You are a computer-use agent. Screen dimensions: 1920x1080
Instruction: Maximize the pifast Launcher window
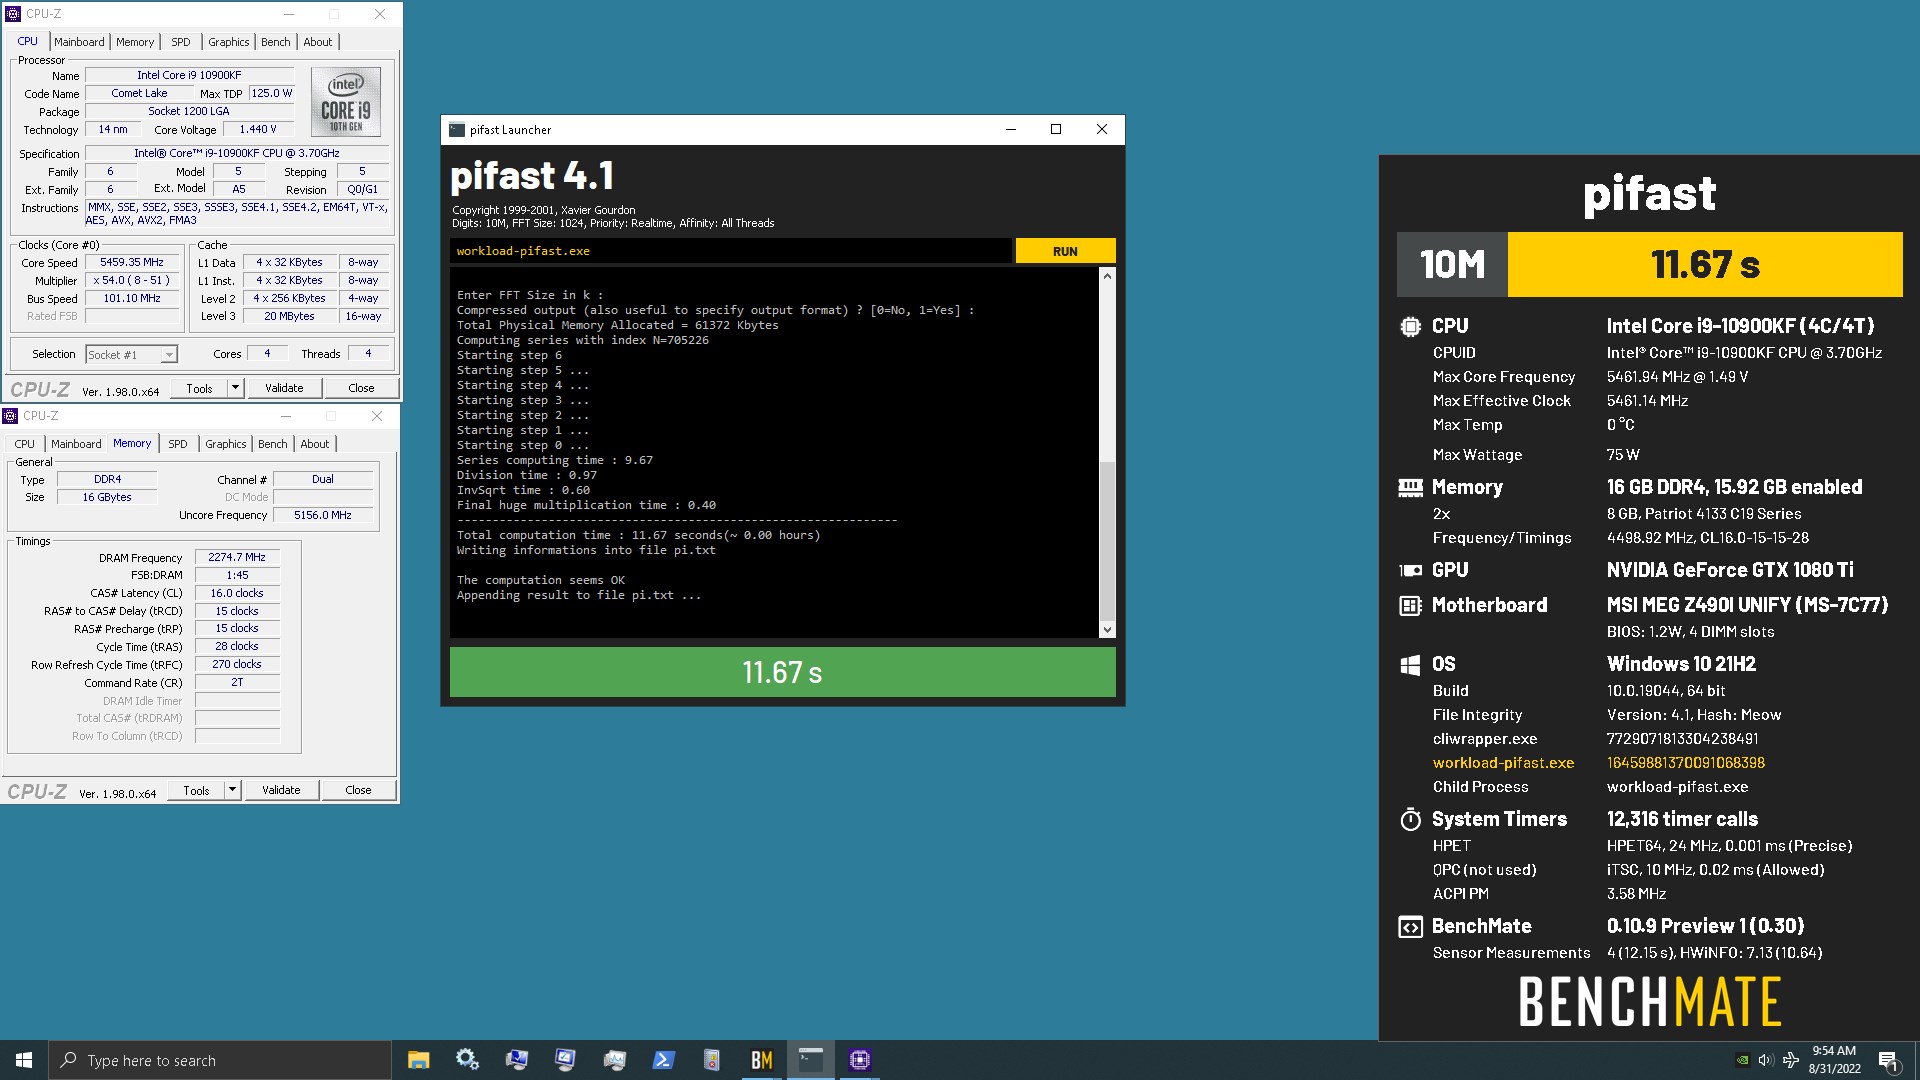click(1055, 129)
